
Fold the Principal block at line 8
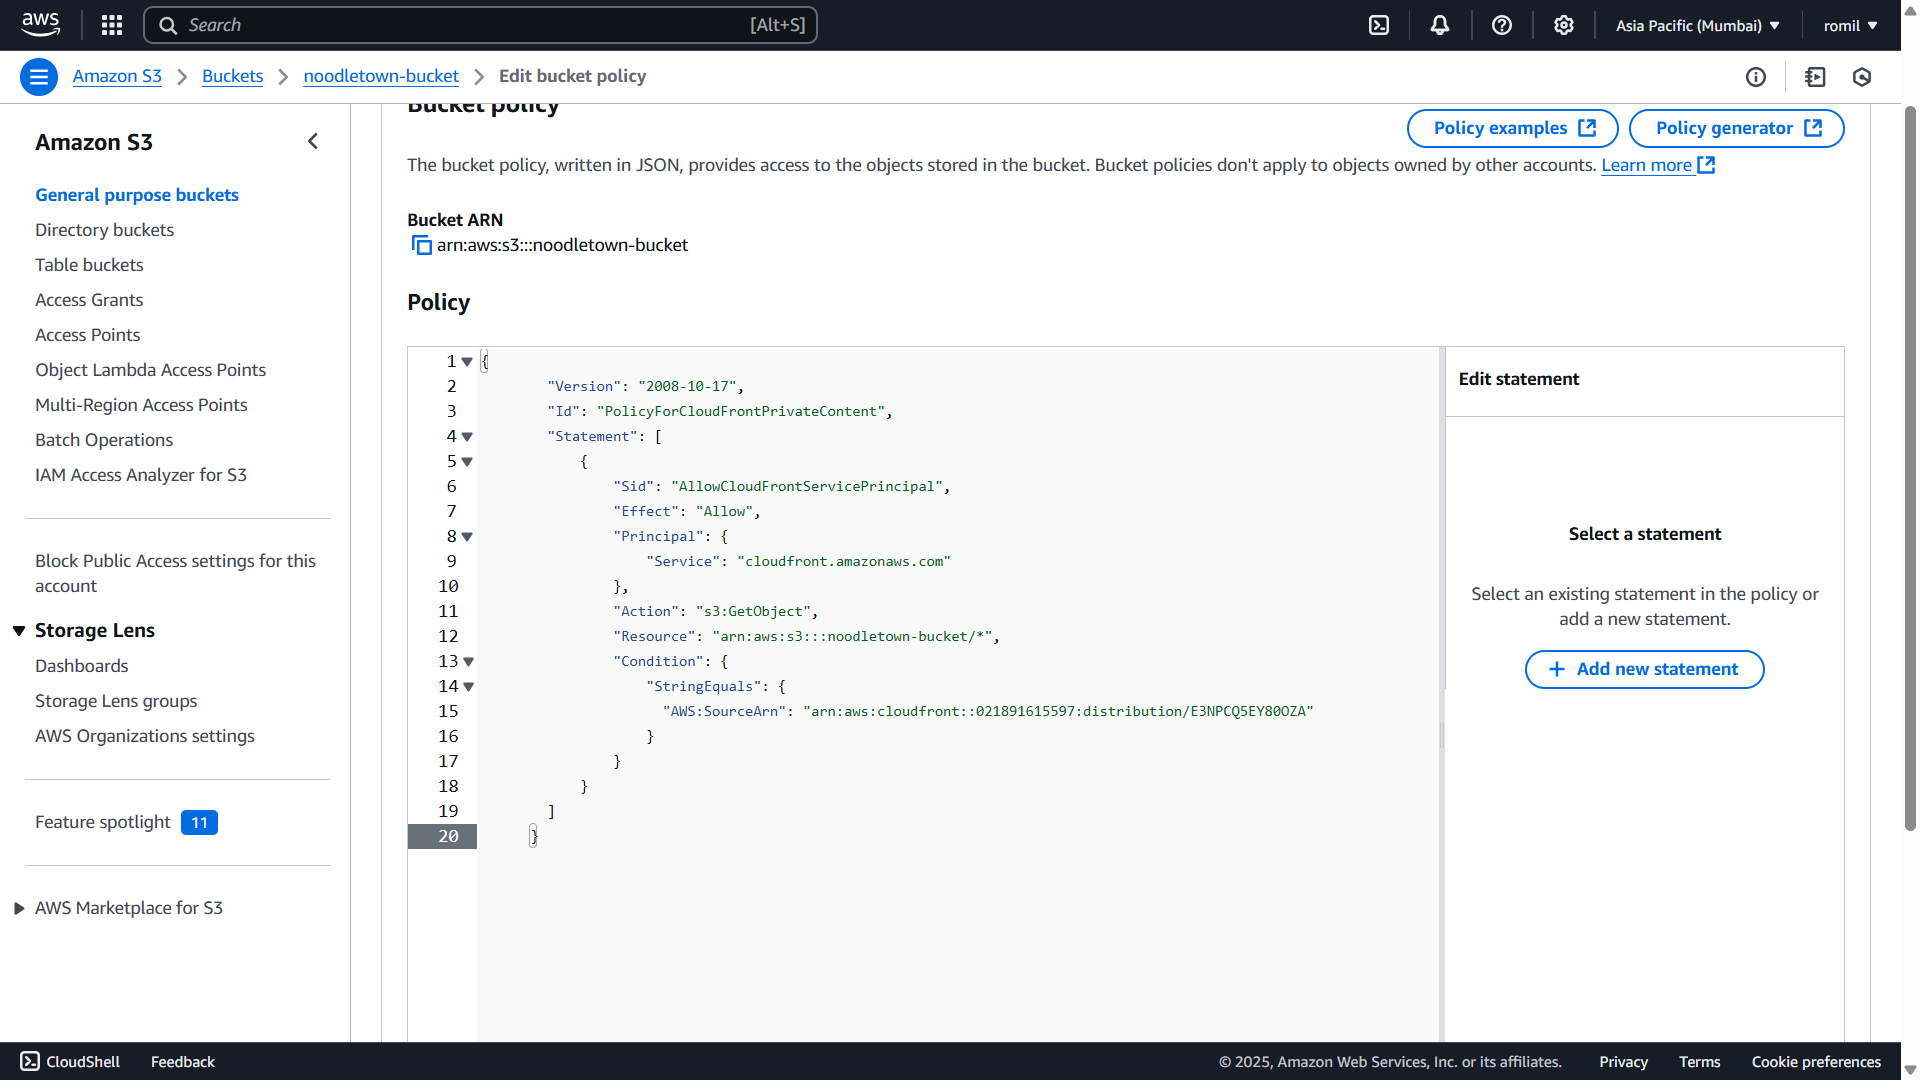(x=467, y=537)
